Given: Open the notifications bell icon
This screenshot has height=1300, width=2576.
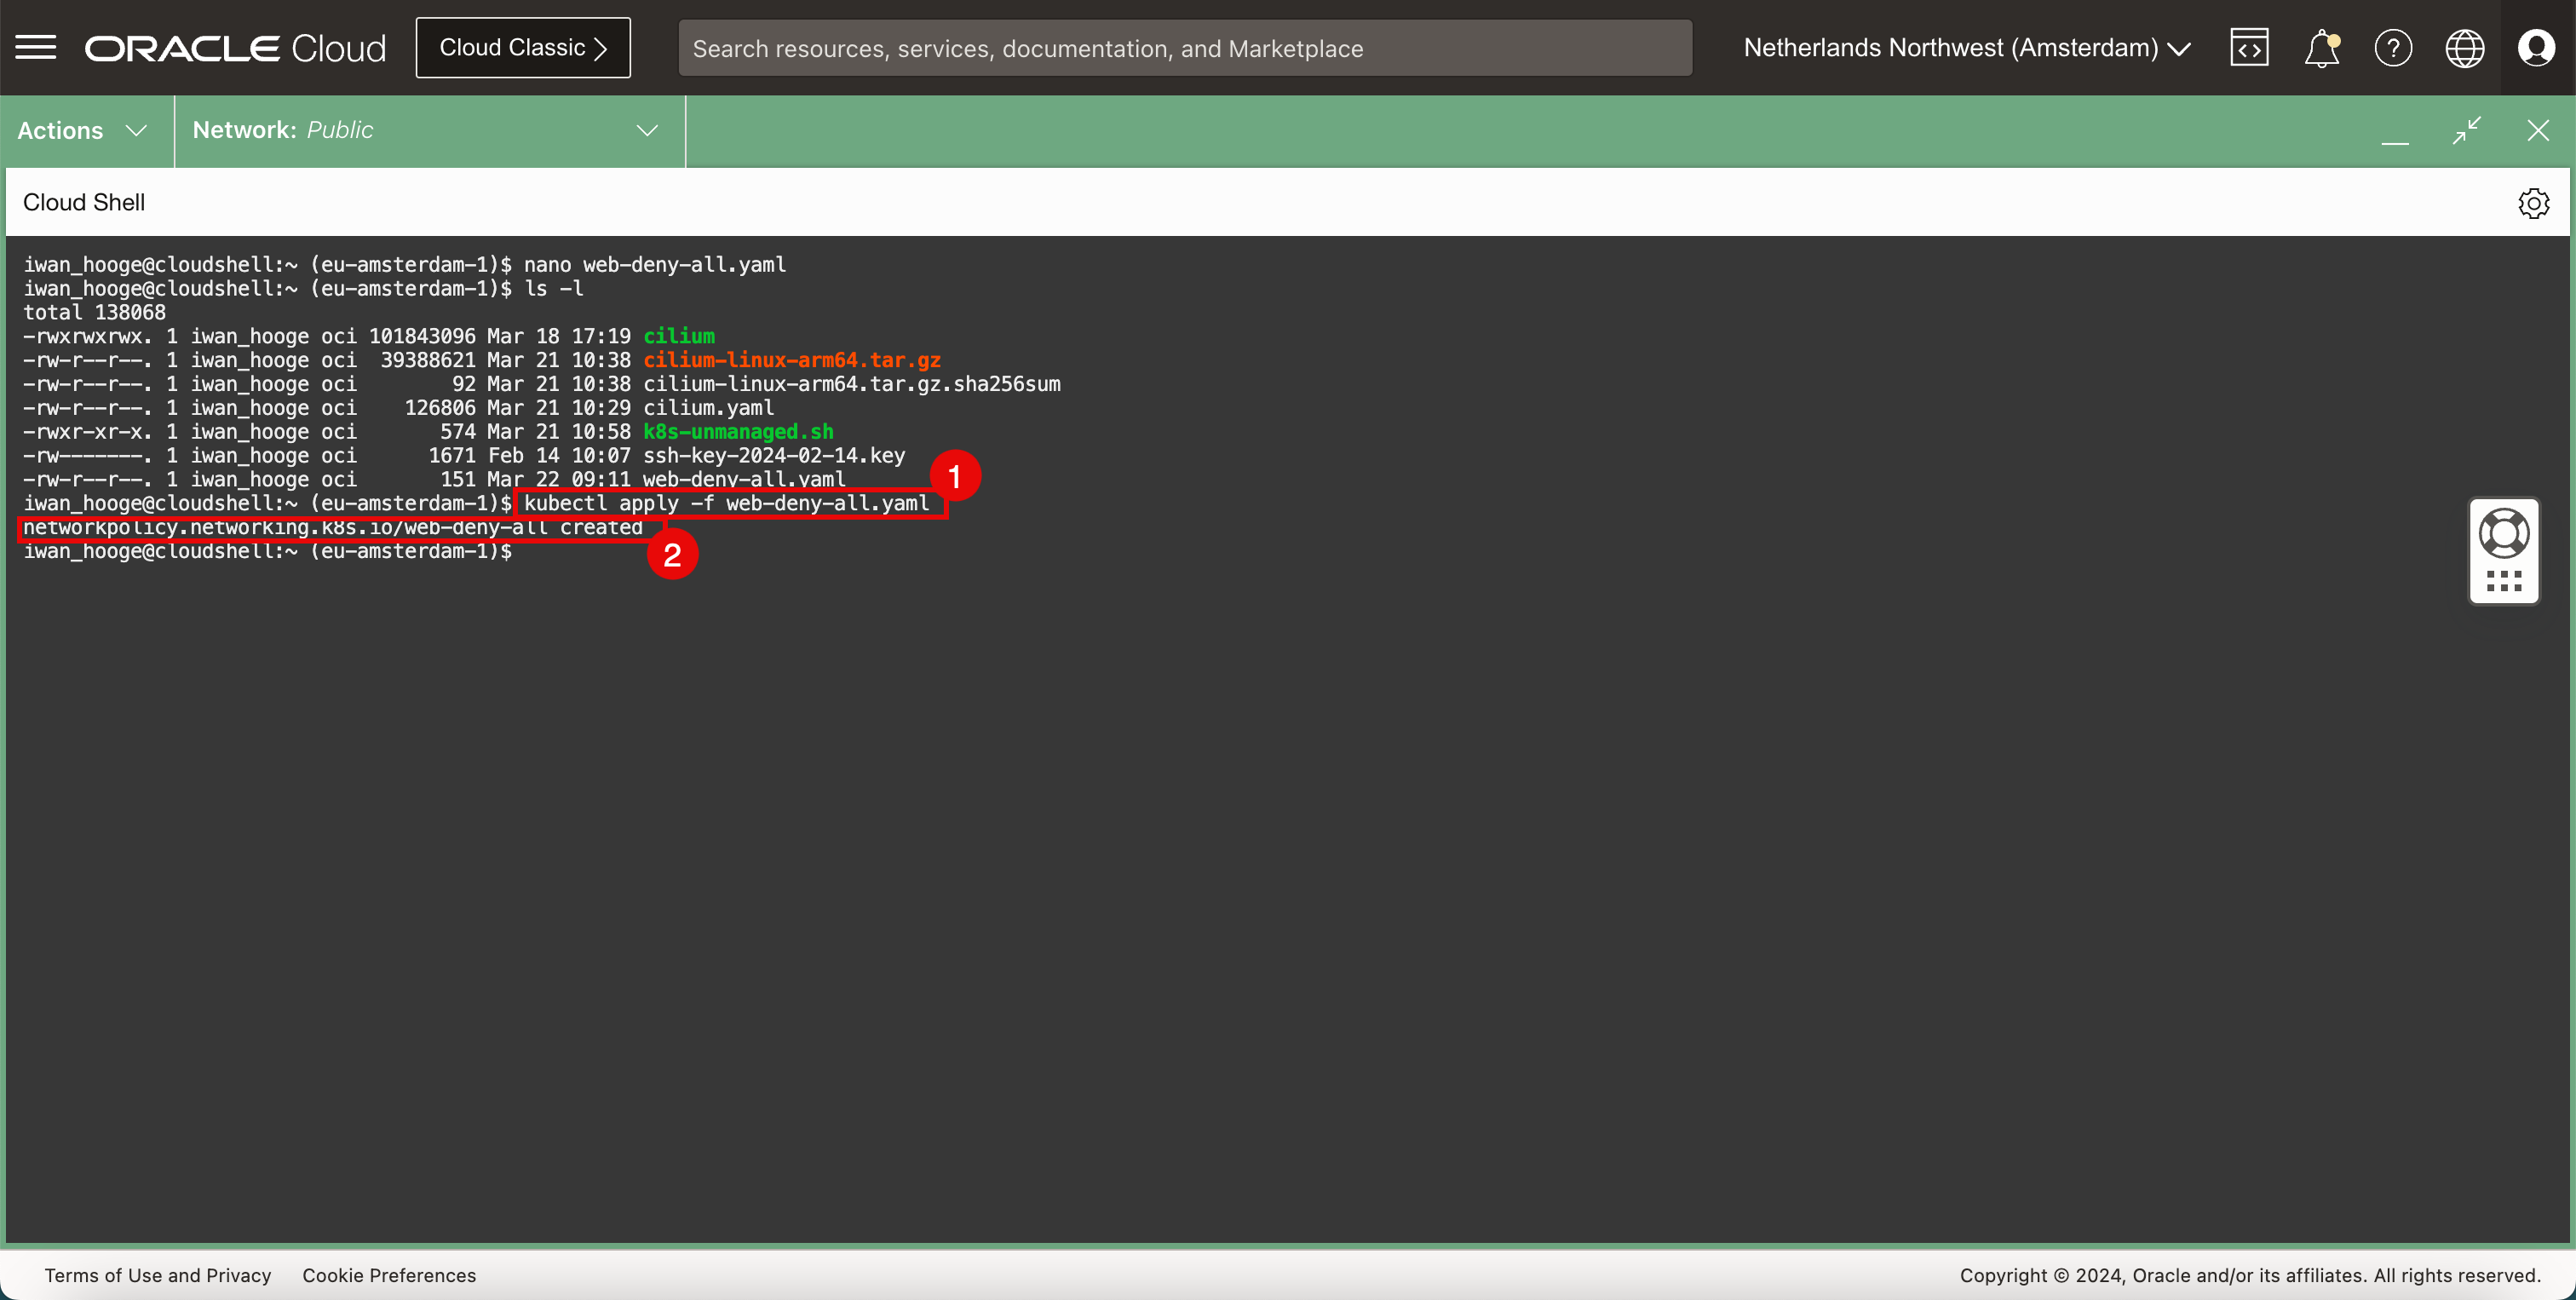Looking at the screenshot, I should pyautogui.click(x=2321, y=47).
